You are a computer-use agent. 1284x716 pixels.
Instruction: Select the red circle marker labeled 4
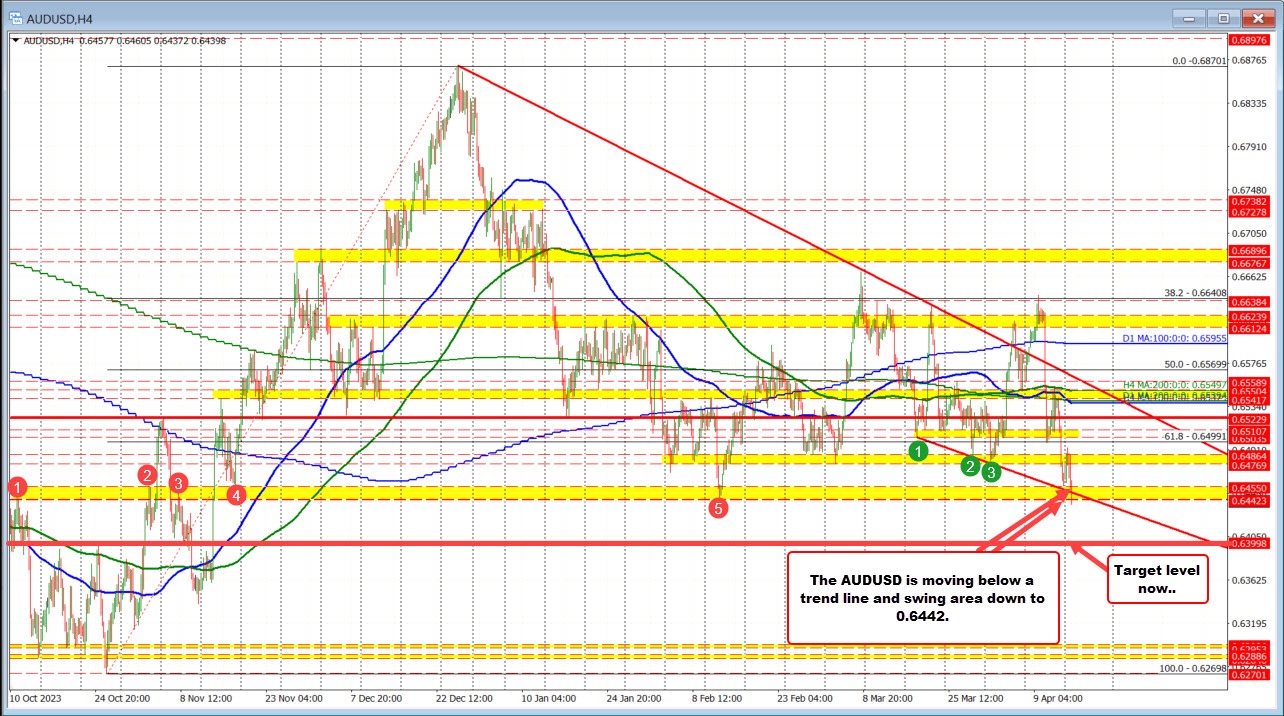[236, 494]
